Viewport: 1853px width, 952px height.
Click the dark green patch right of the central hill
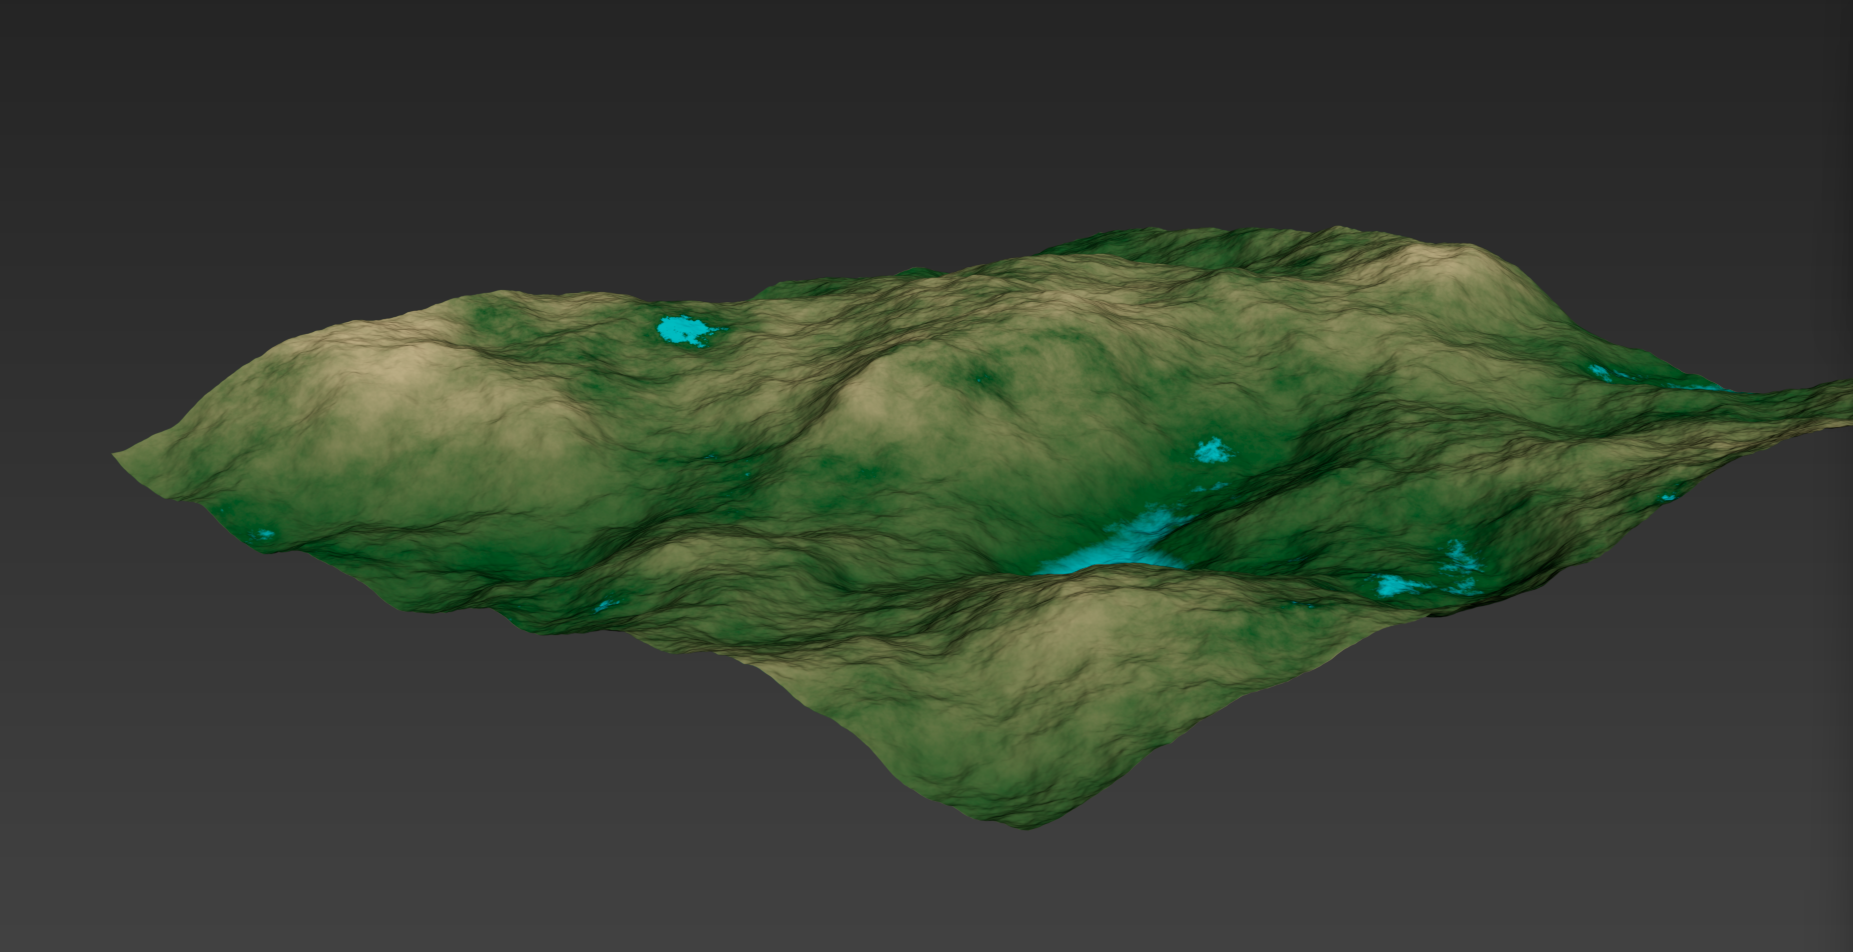(985, 377)
